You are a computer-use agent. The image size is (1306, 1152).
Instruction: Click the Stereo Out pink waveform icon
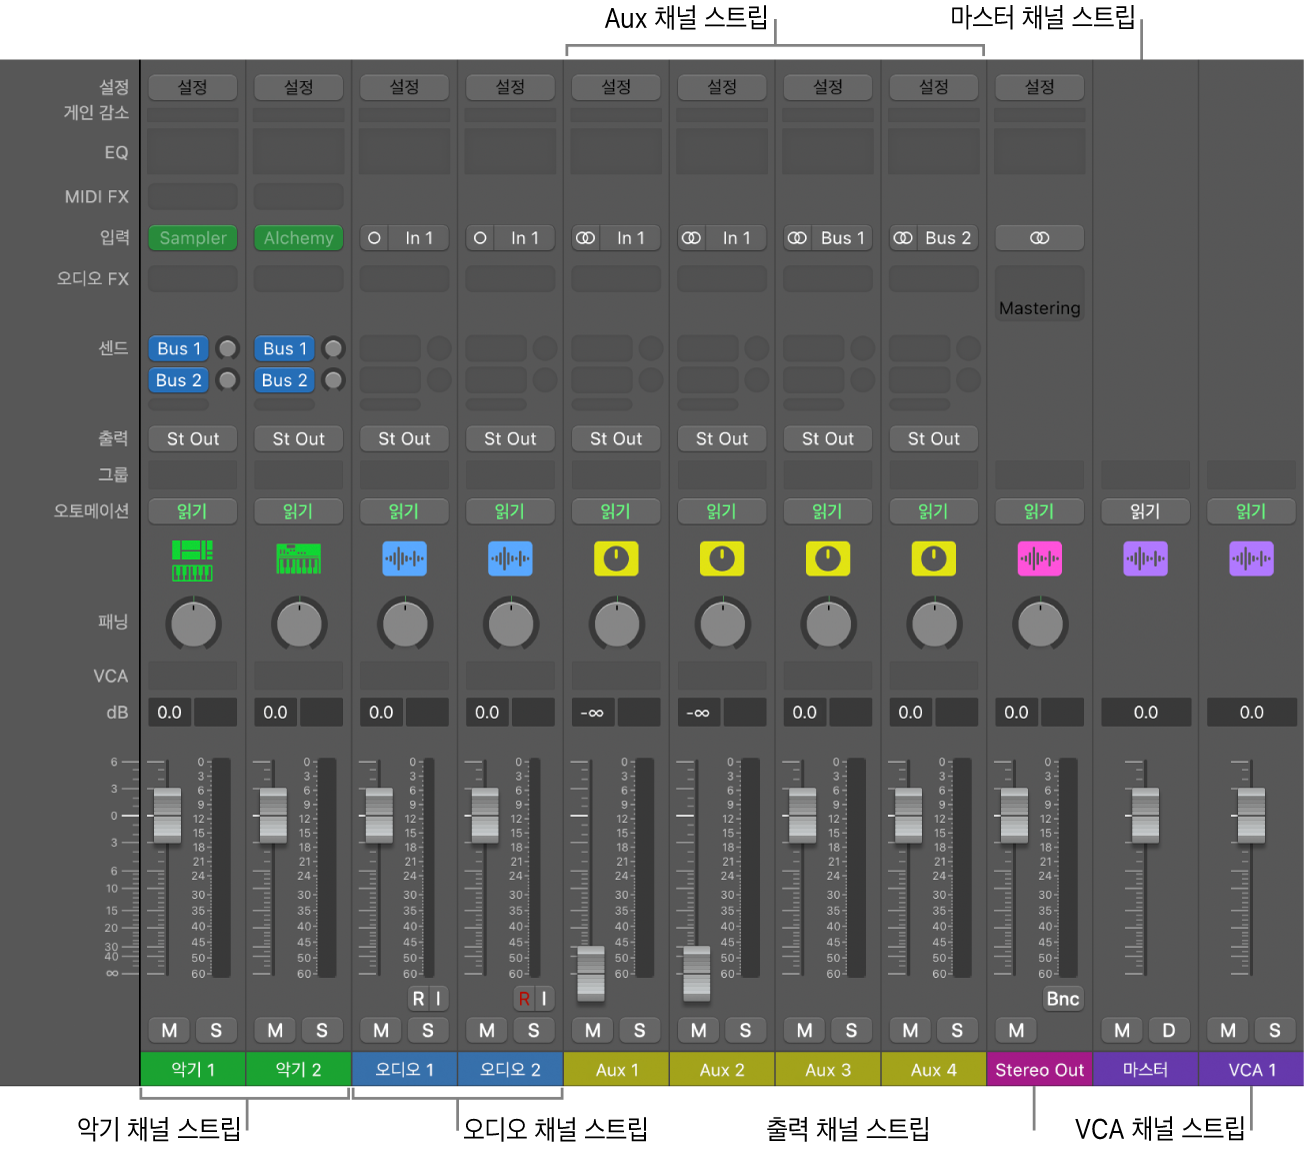[1040, 559]
